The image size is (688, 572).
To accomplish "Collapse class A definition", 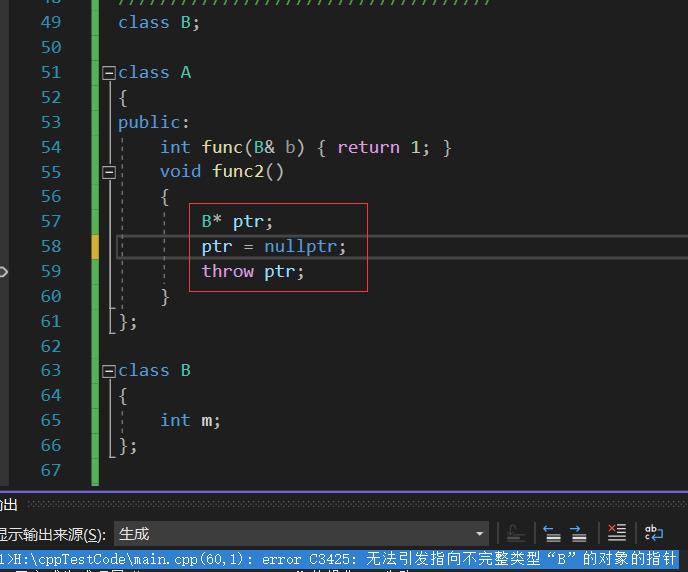I will 109,73.
